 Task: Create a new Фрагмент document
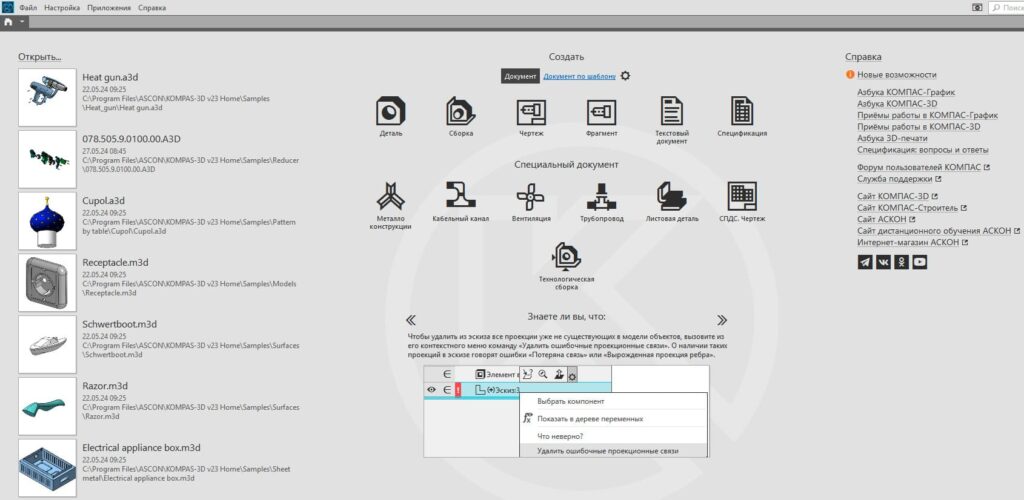[x=601, y=112]
